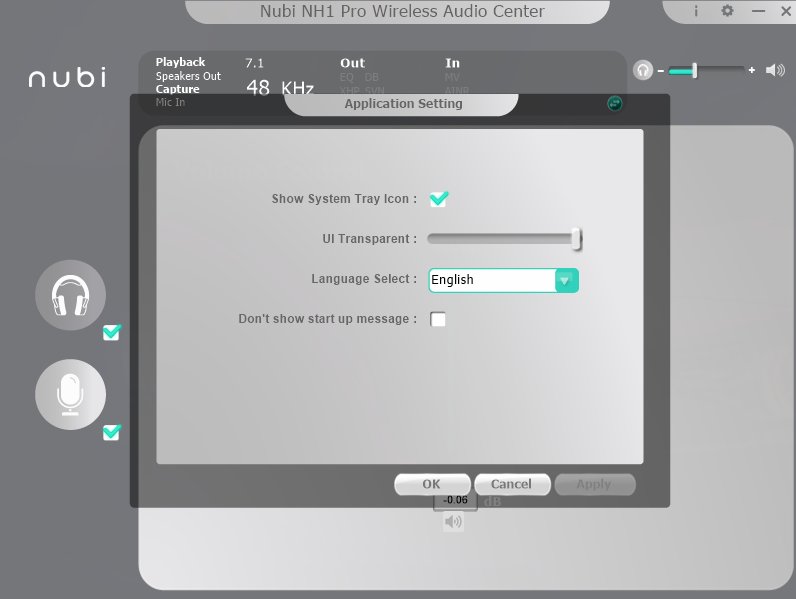This screenshot has height=599, width=796.
Task: Click the -0.06 dB value field
Action: point(455,501)
